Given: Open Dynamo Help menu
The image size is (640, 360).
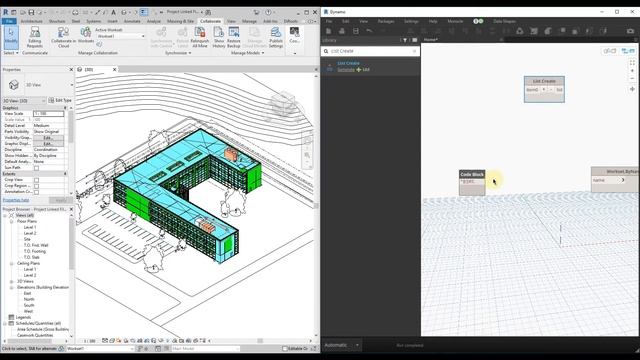Looking at the screenshot, I should click(x=433, y=21).
